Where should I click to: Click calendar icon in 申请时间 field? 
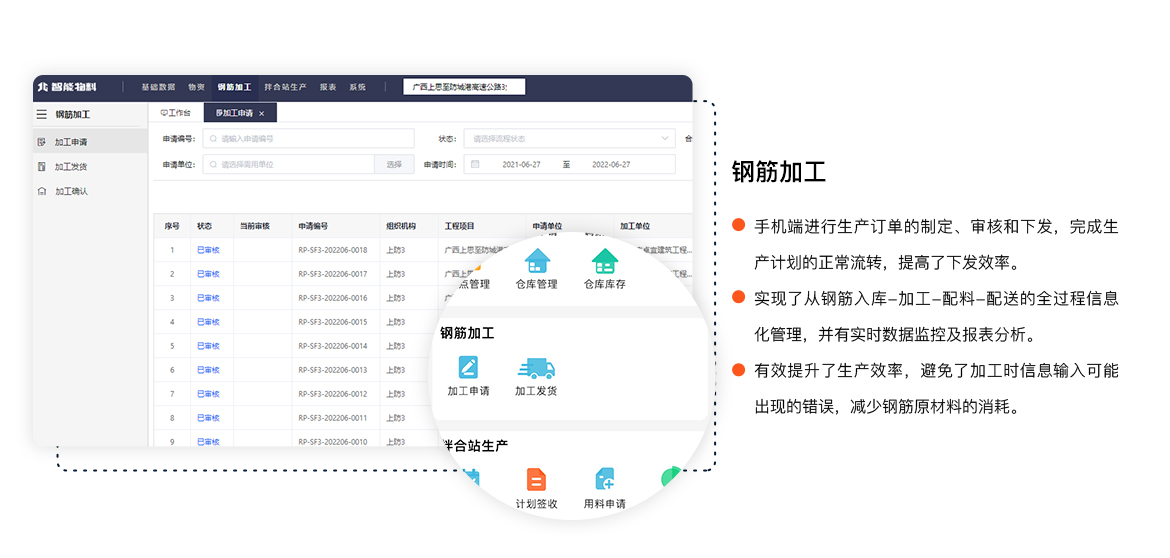click(475, 164)
